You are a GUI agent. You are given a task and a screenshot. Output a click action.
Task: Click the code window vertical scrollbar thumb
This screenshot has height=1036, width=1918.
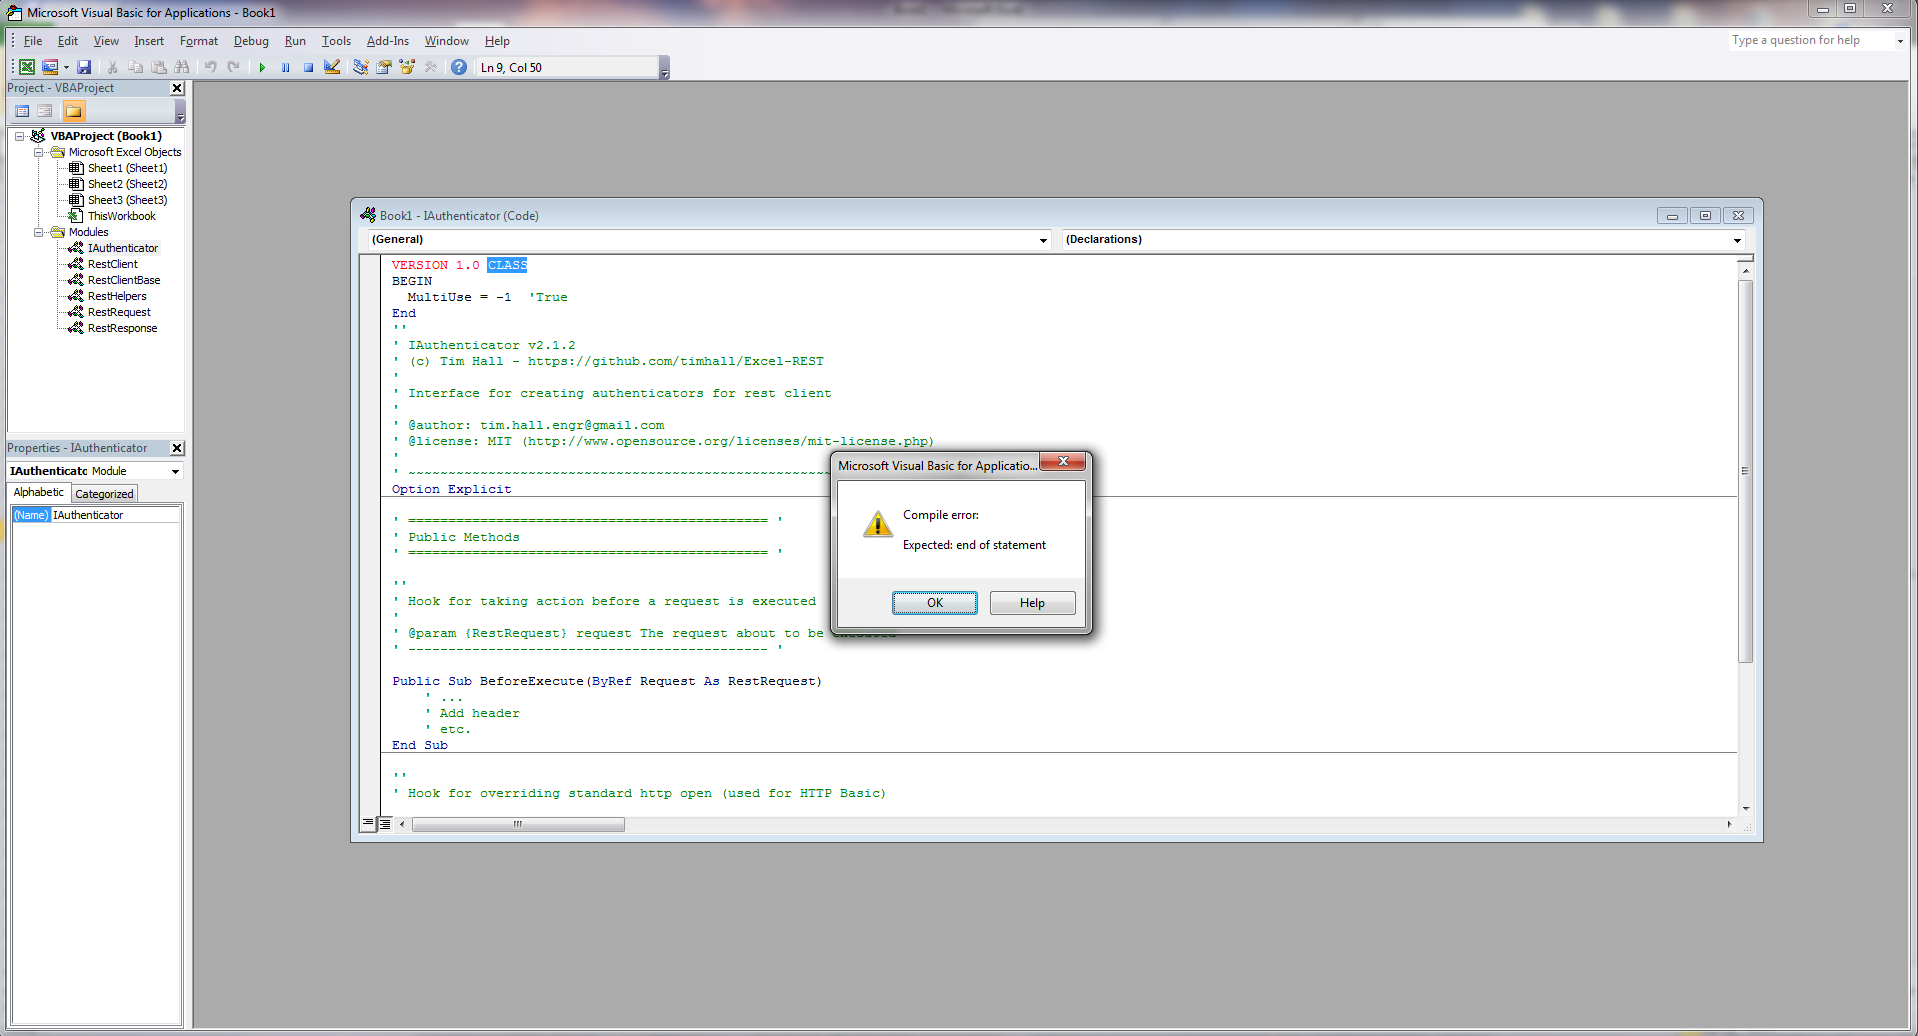1746,471
